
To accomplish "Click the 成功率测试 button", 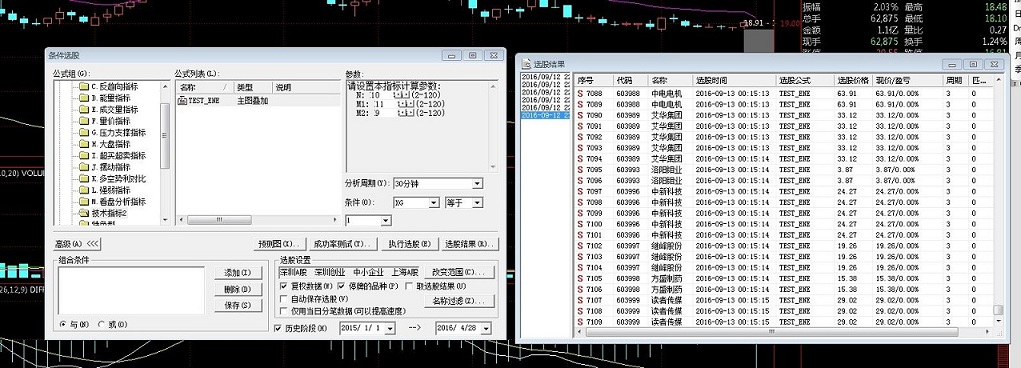I will (x=343, y=245).
